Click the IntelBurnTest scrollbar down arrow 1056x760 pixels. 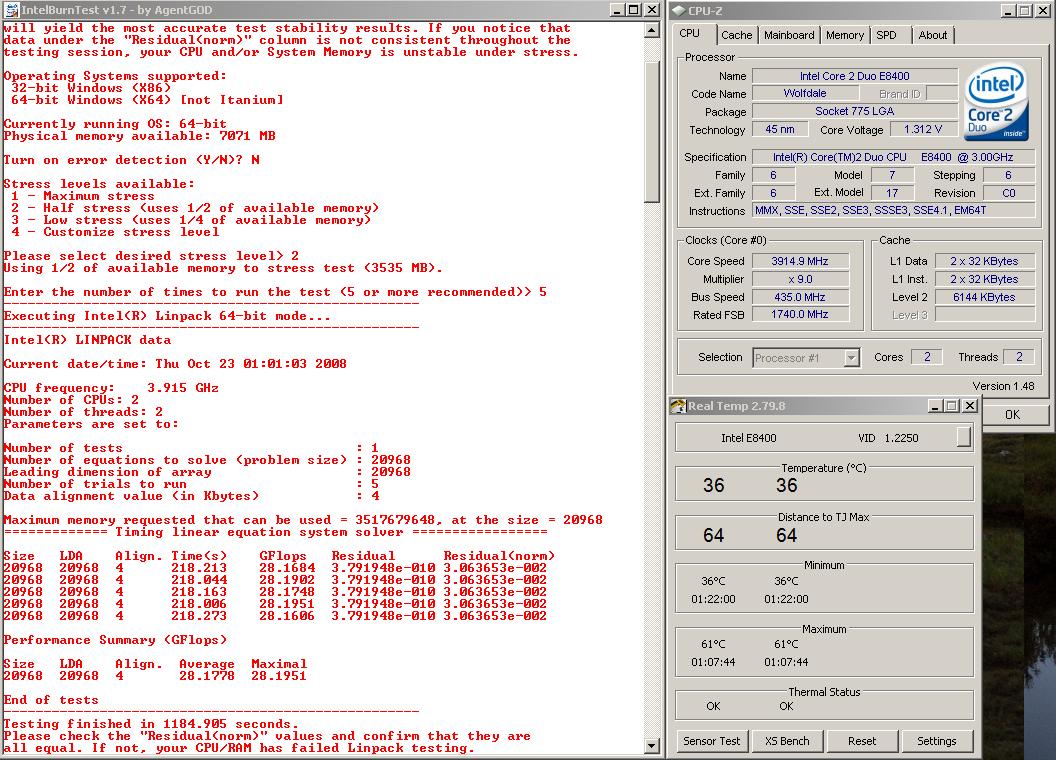click(651, 745)
